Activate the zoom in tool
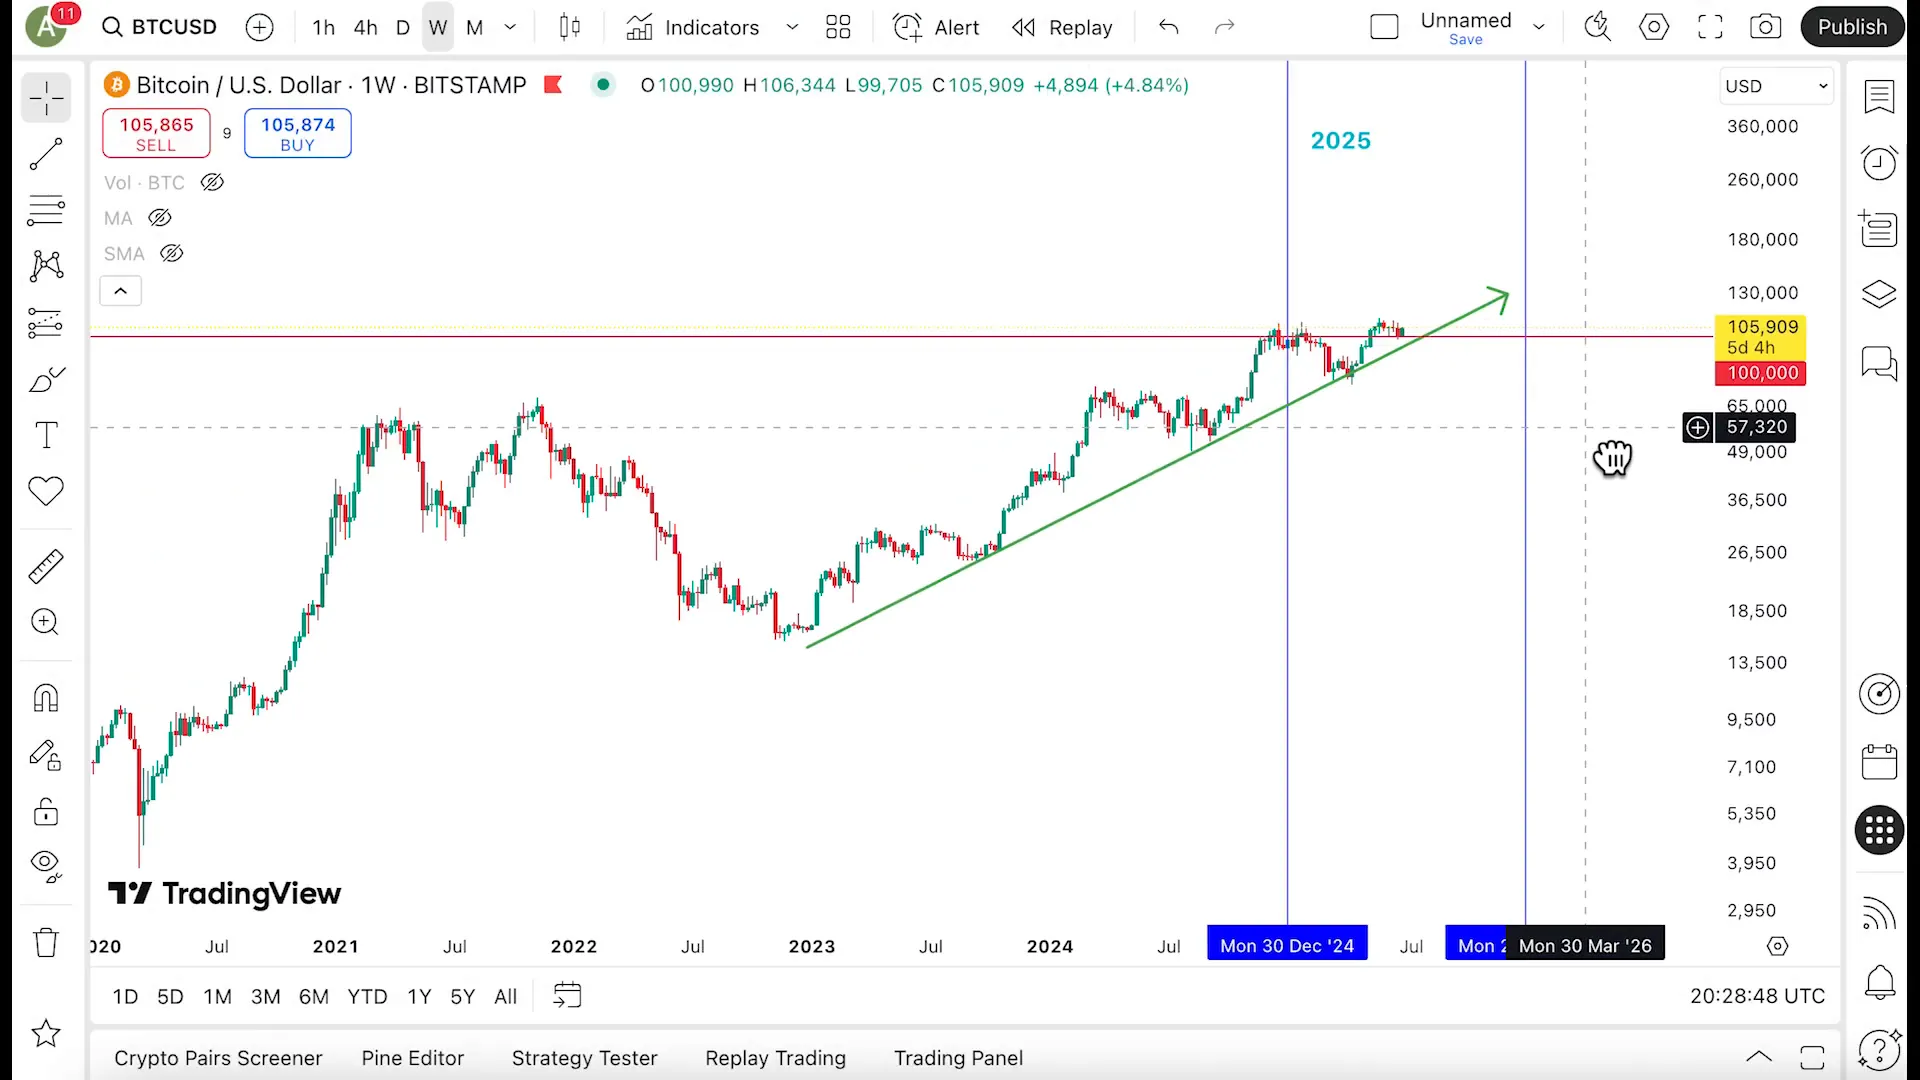 pyautogui.click(x=46, y=622)
